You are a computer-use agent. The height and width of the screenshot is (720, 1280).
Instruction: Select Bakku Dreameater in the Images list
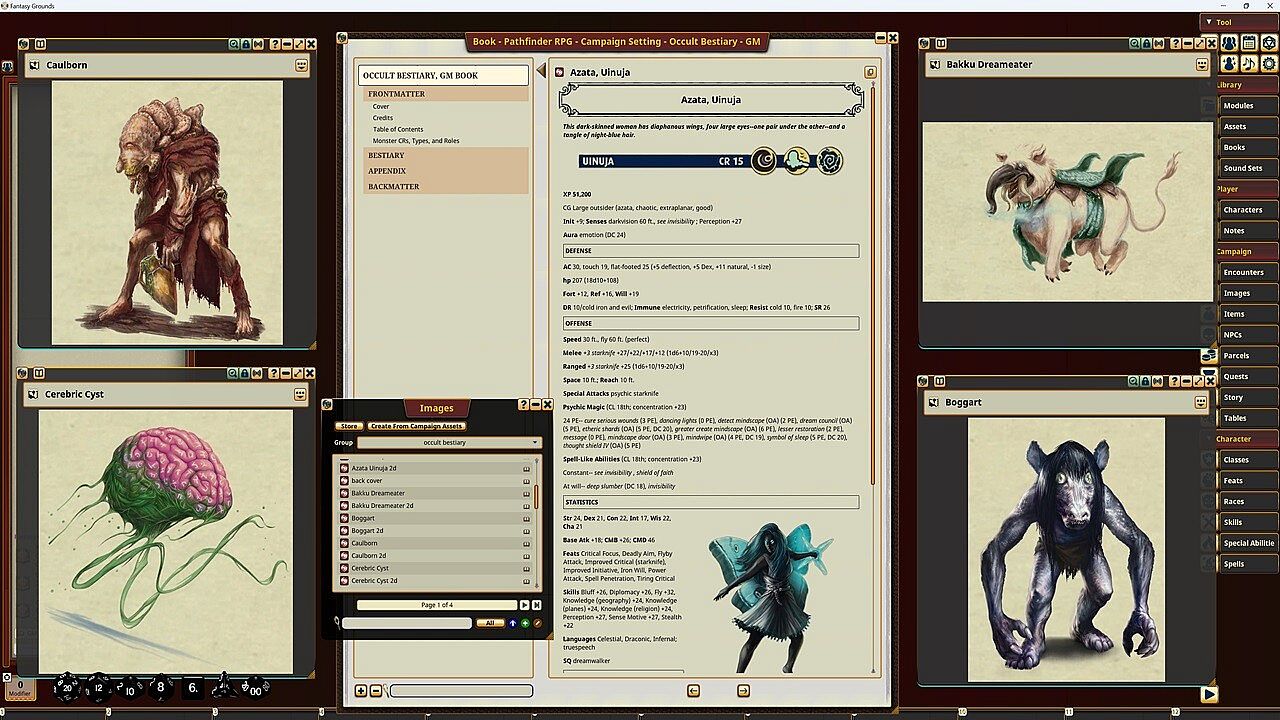point(435,493)
